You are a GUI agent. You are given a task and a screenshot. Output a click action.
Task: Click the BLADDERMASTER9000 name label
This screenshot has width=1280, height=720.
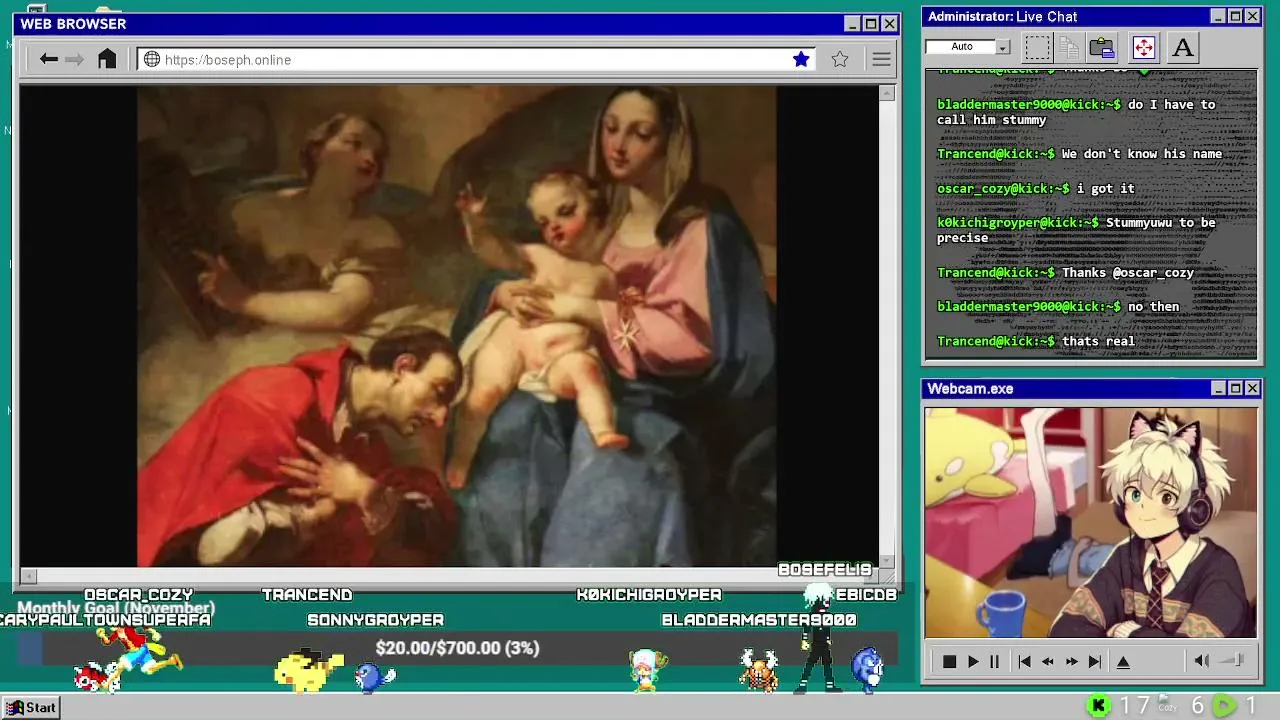[759, 620]
